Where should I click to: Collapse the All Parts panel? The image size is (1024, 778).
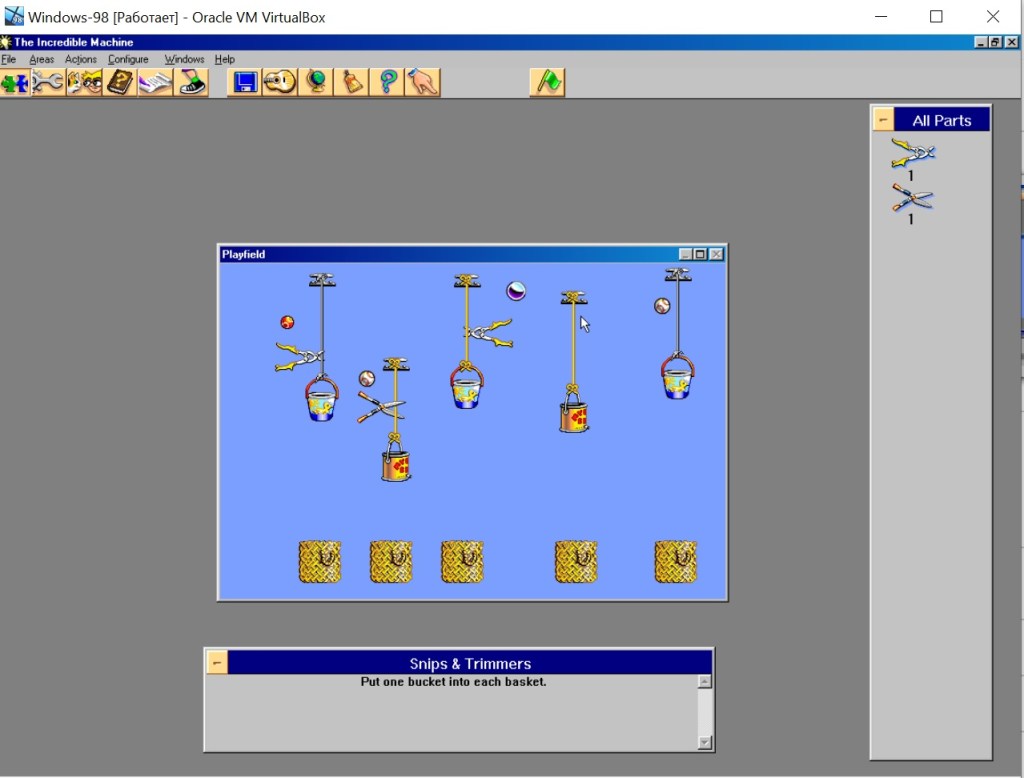[x=883, y=120]
